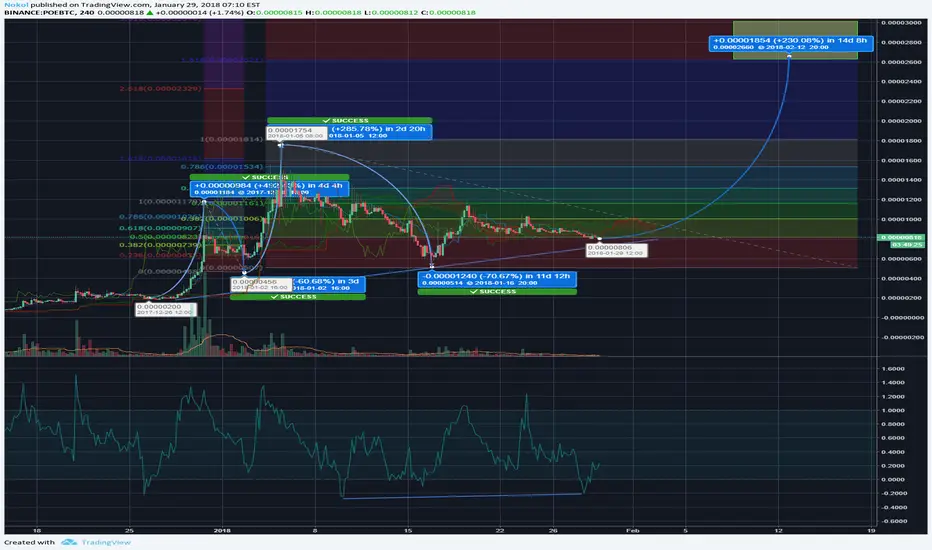Click the 0.382(0.00000739) Fibonacci level label
Viewport: 932px width, 550px height.
[160, 245]
